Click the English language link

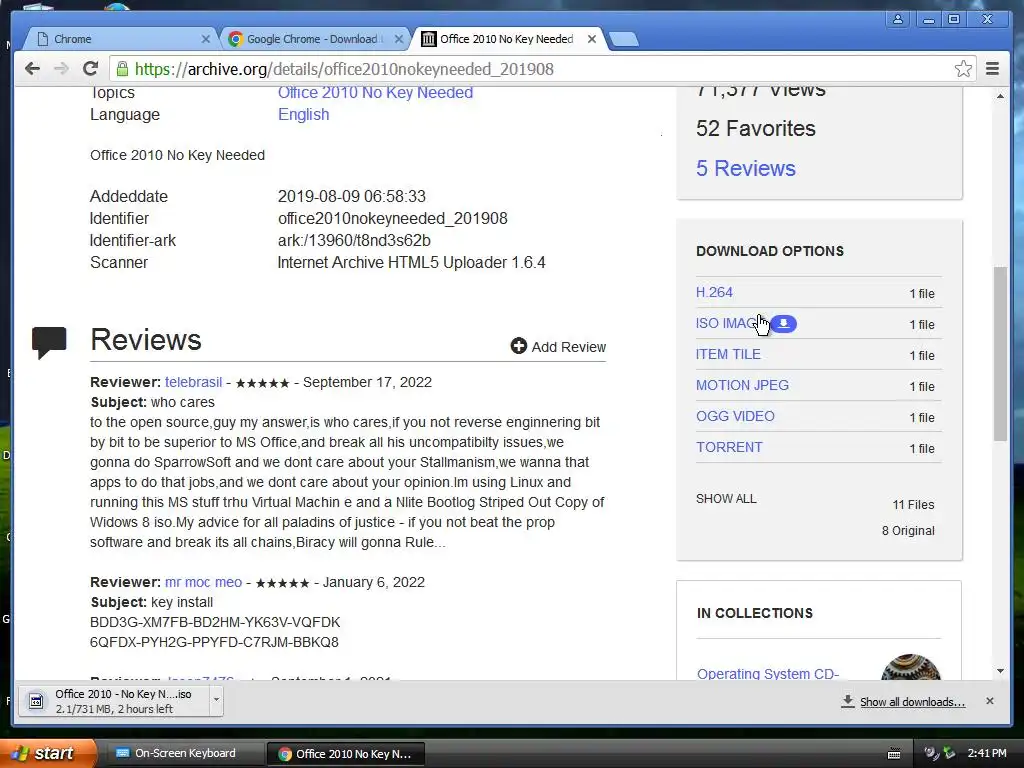[304, 114]
